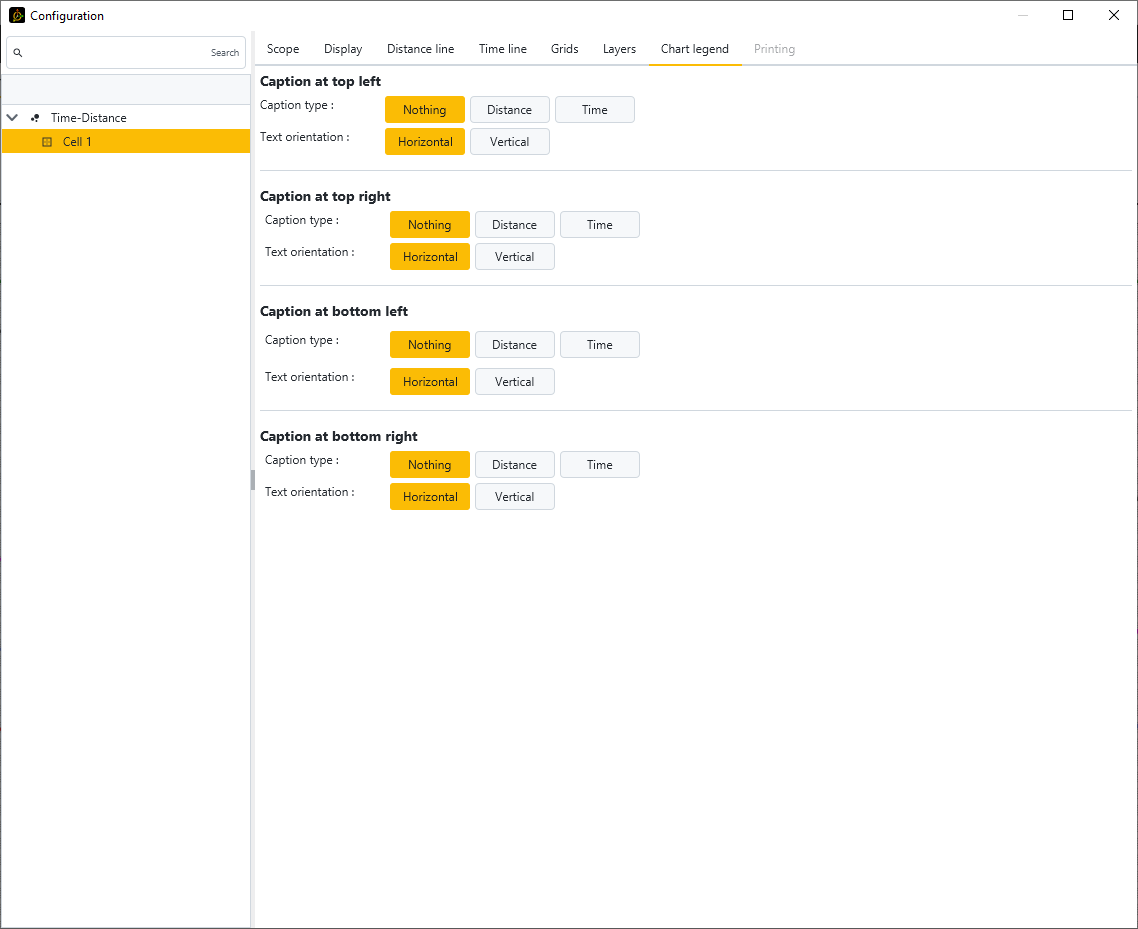This screenshot has height=929, width=1138.
Task: Select Nothing for top right caption type
Action: click(x=429, y=225)
